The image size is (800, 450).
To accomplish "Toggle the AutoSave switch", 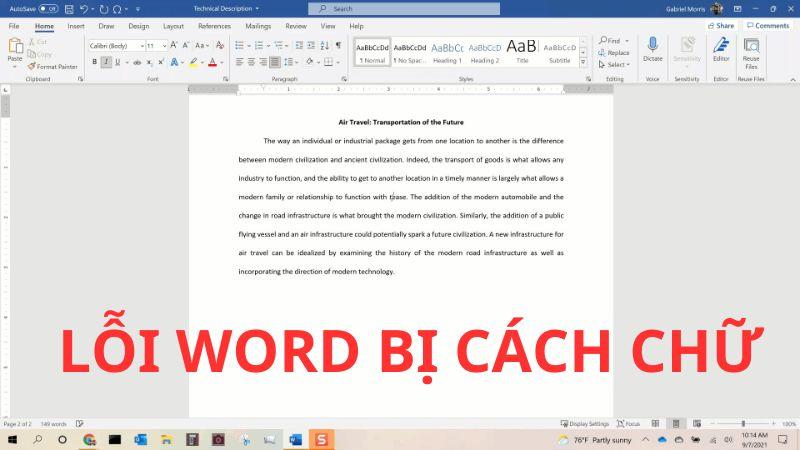I will tap(48, 9).
